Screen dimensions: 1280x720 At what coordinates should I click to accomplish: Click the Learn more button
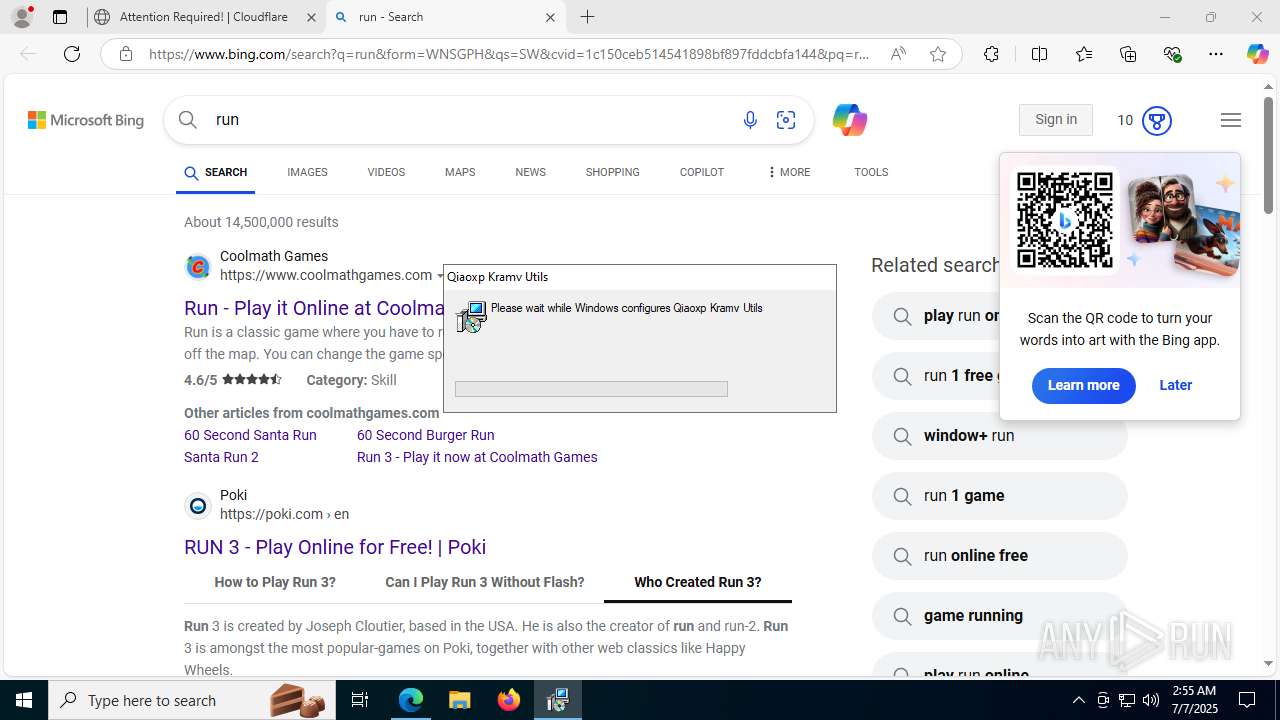pyautogui.click(x=1083, y=385)
